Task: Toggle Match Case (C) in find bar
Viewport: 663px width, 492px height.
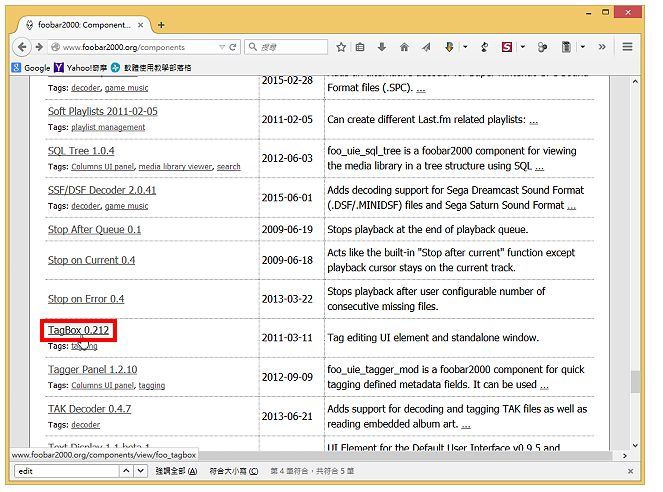Action: click(234, 471)
